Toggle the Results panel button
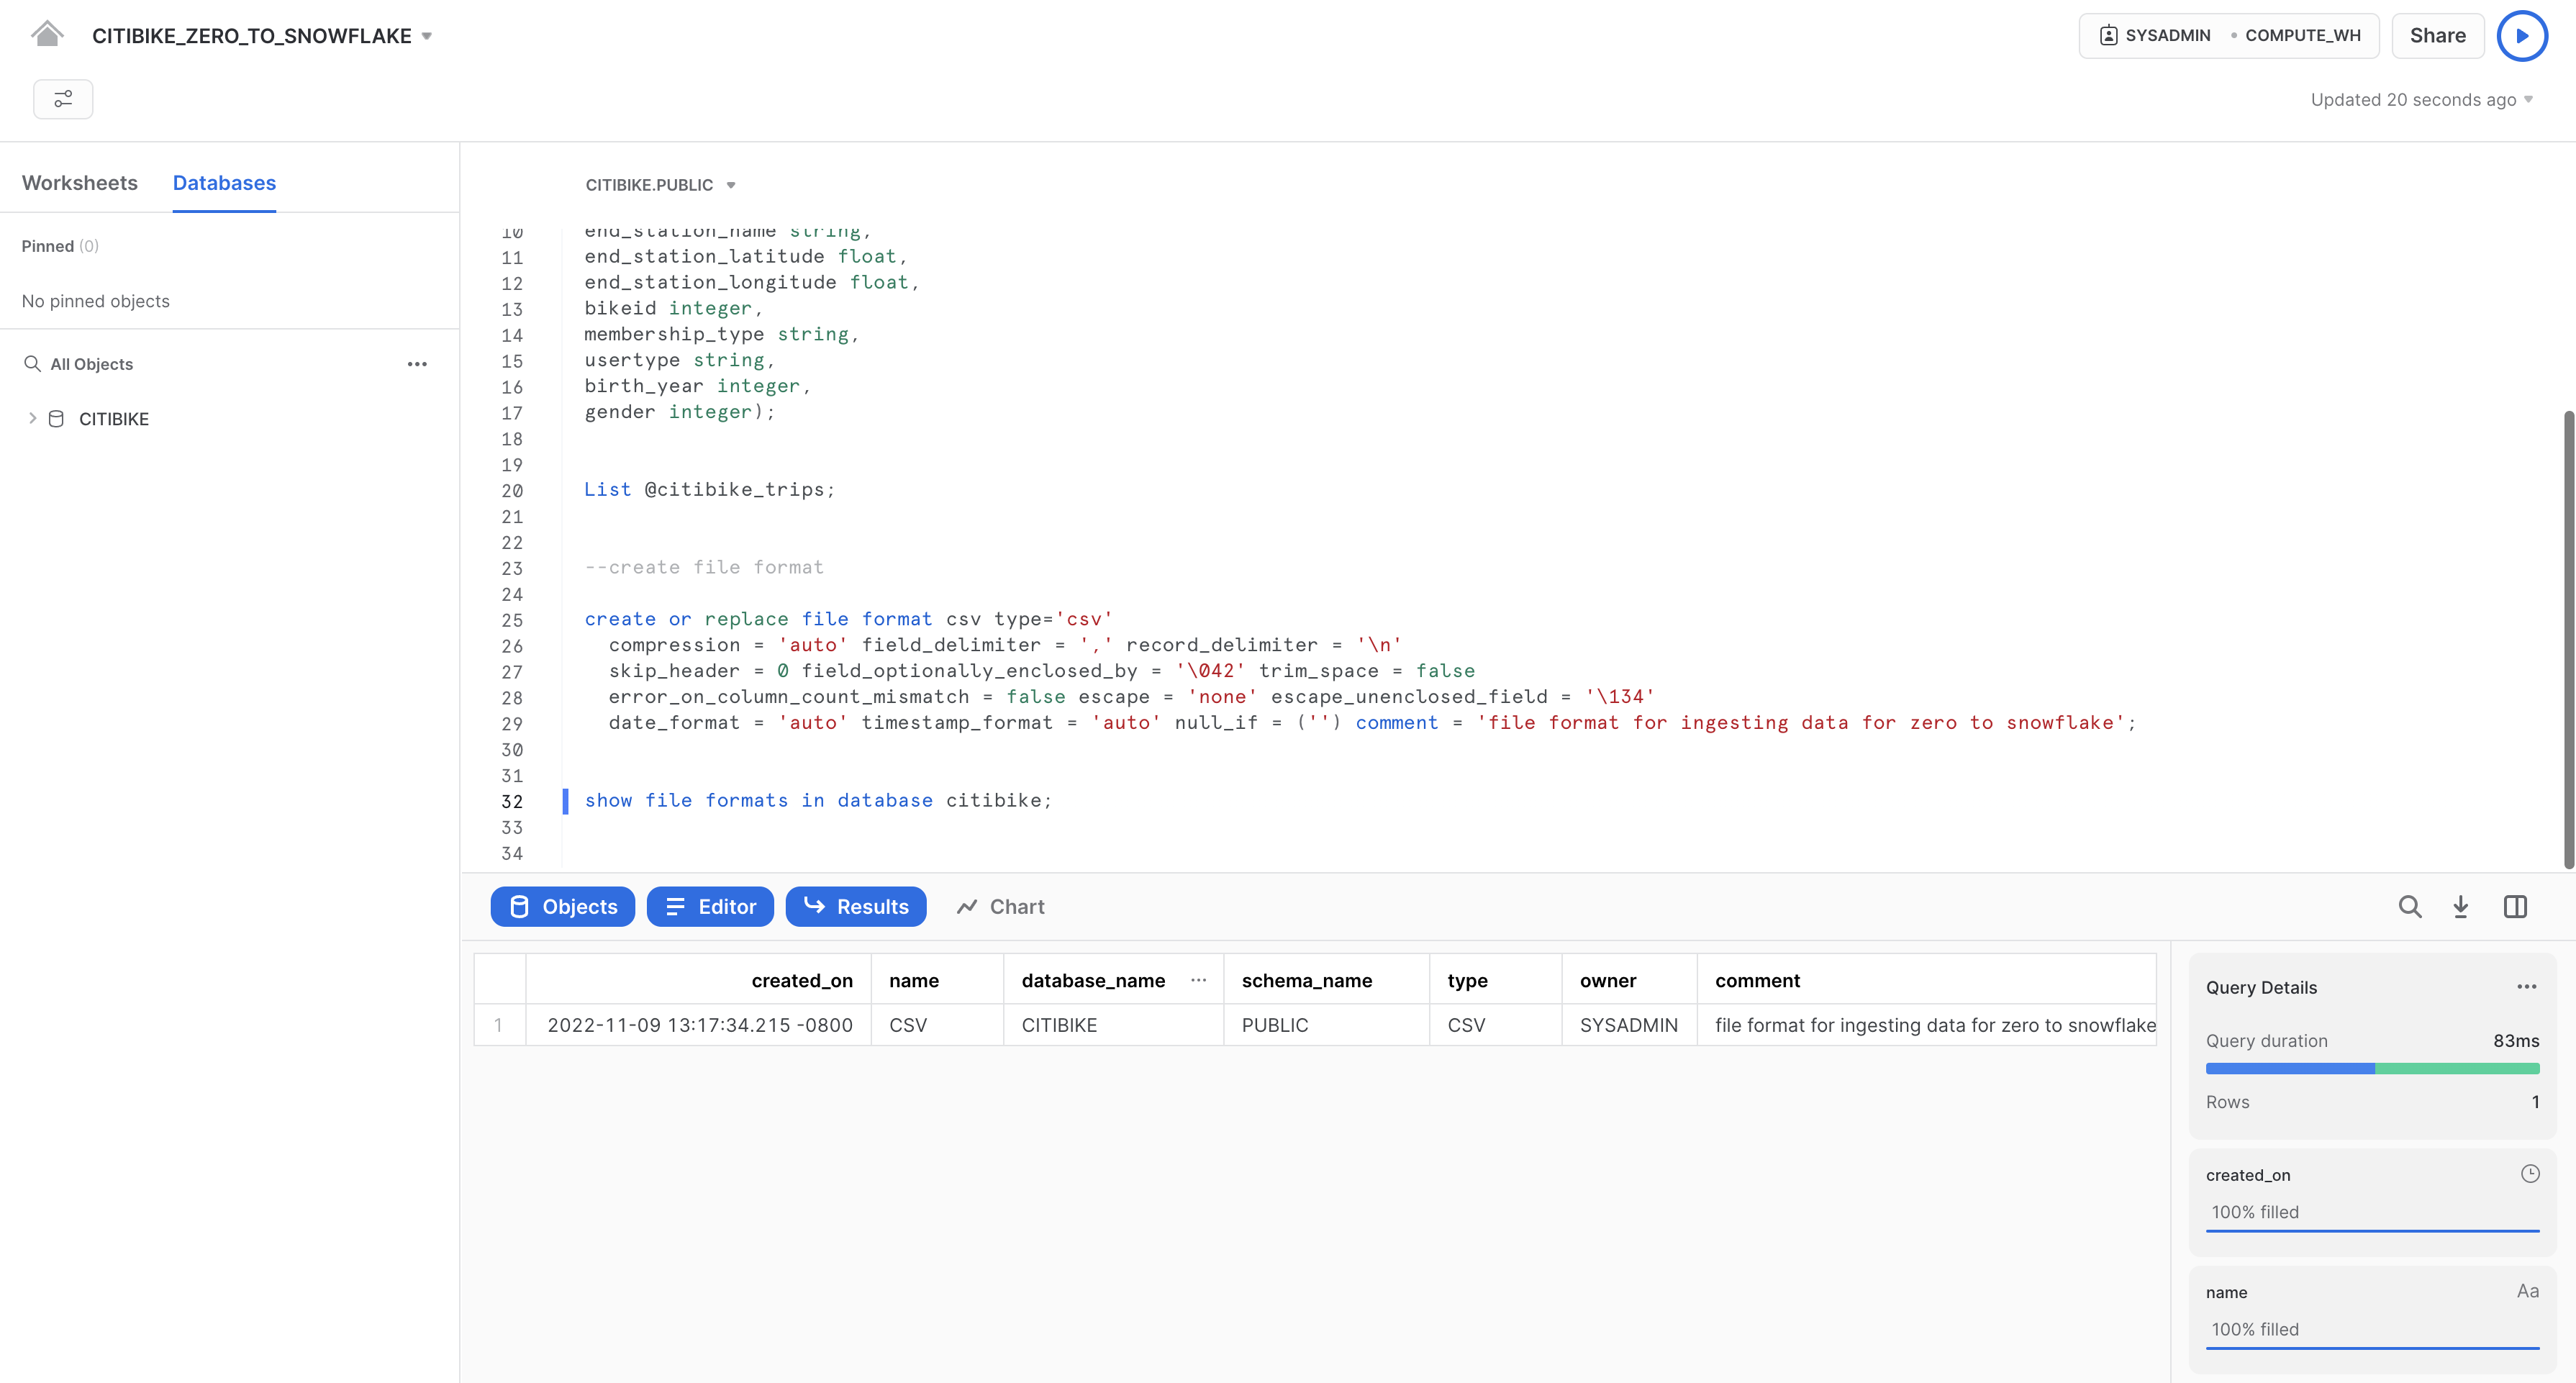Viewport: 2576px width, 1383px height. point(856,907)
